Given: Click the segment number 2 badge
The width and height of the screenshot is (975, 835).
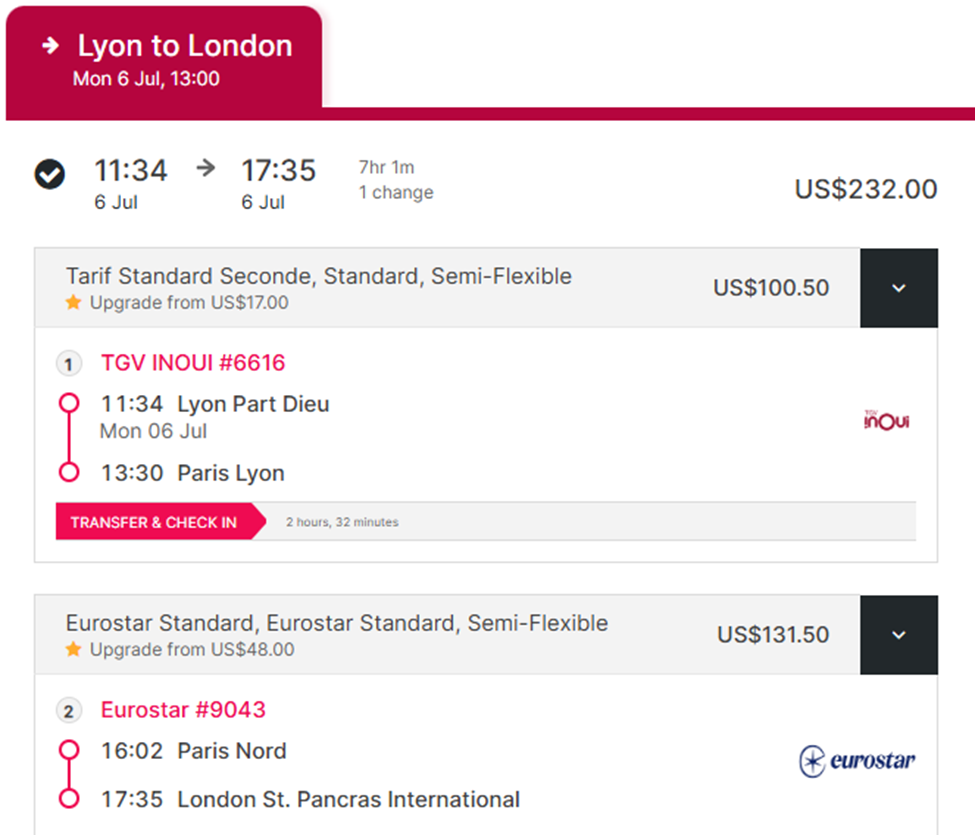Looking at the screenshot, I should point(68,711).
